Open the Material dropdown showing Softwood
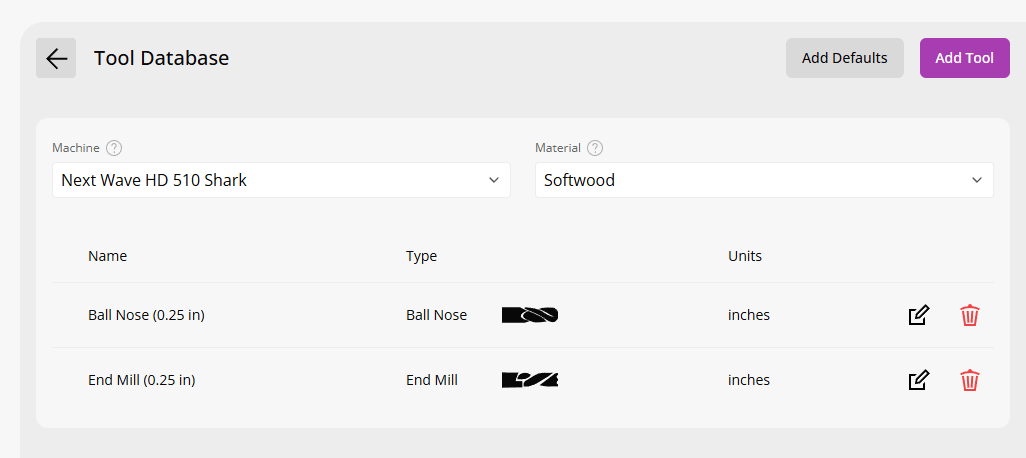 (764, 180)
